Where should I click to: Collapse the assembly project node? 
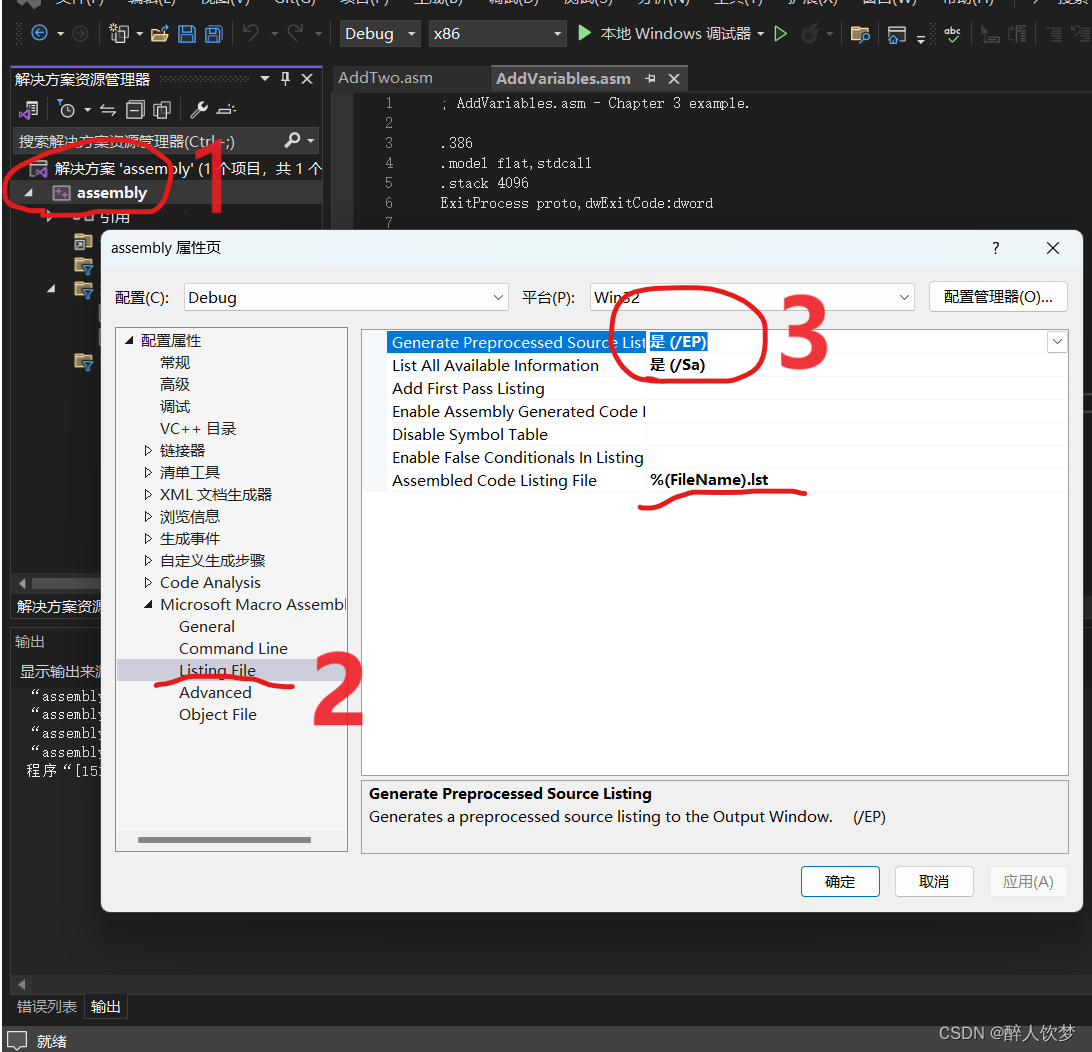pos(28,192)
